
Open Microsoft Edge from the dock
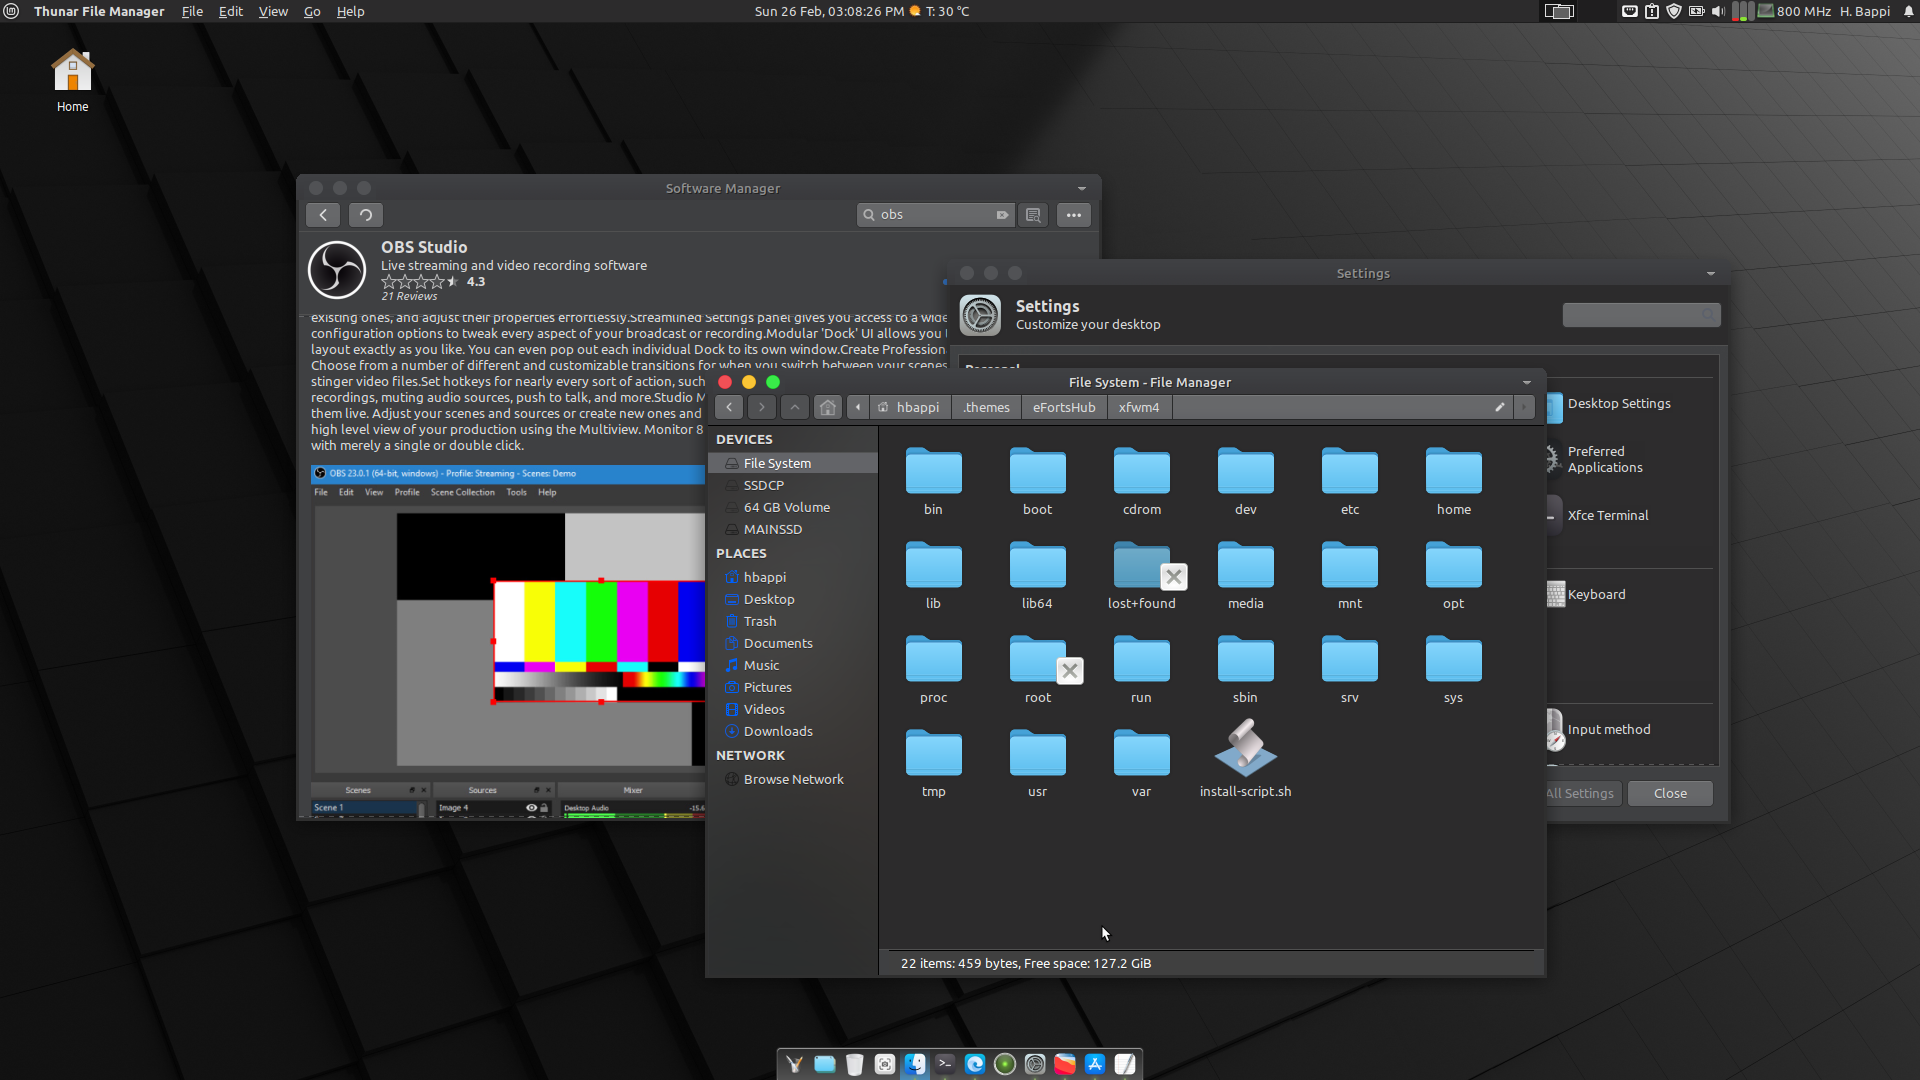975,1064
